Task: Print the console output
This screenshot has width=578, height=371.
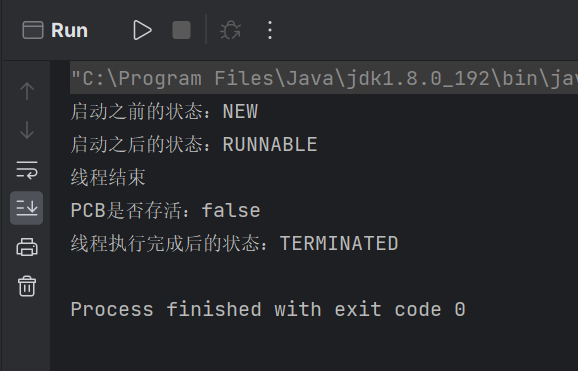Action: (x=27, y=247)
